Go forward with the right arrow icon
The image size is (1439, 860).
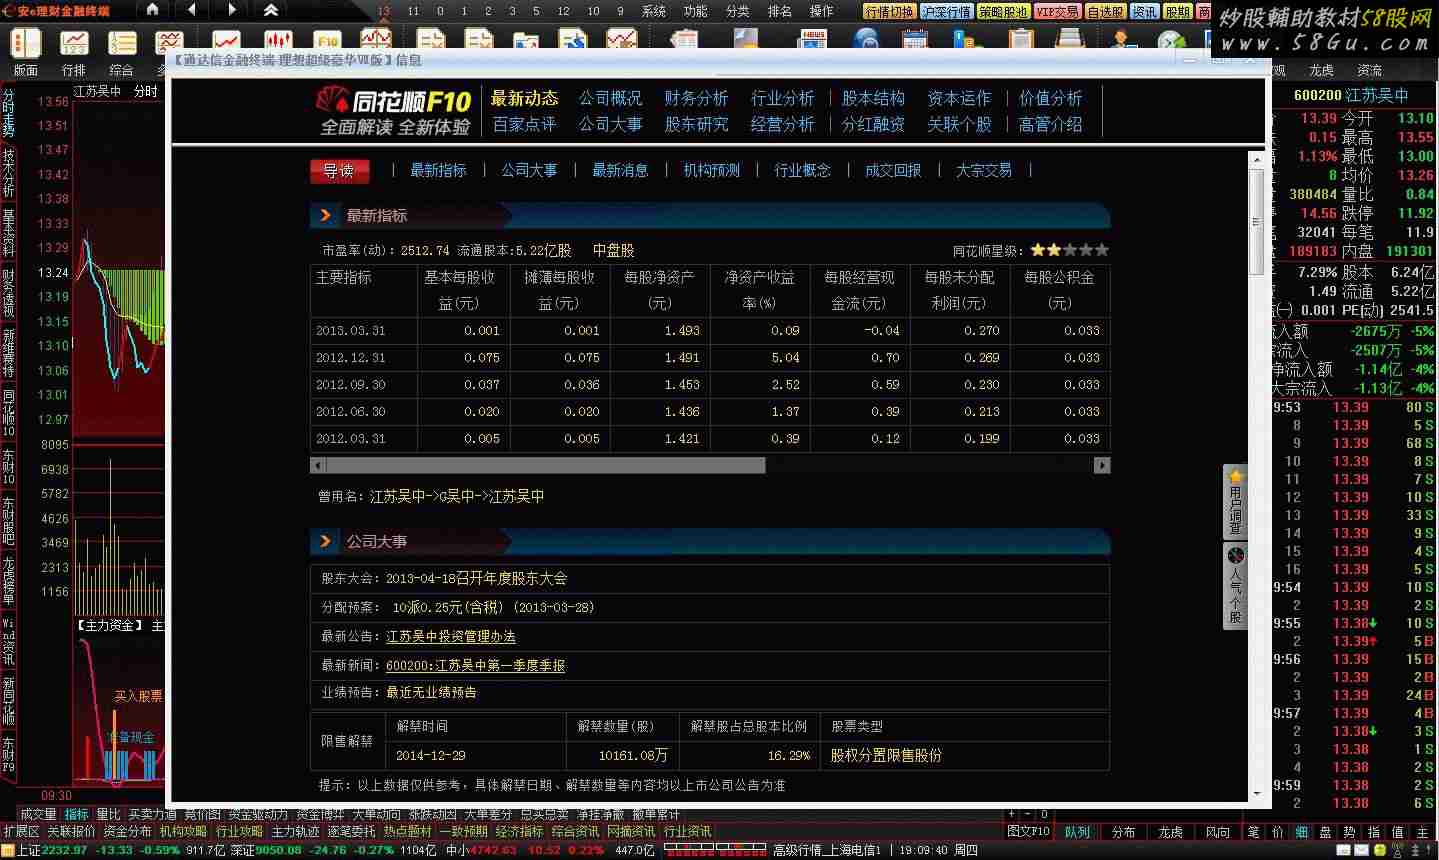coord(232,10)
